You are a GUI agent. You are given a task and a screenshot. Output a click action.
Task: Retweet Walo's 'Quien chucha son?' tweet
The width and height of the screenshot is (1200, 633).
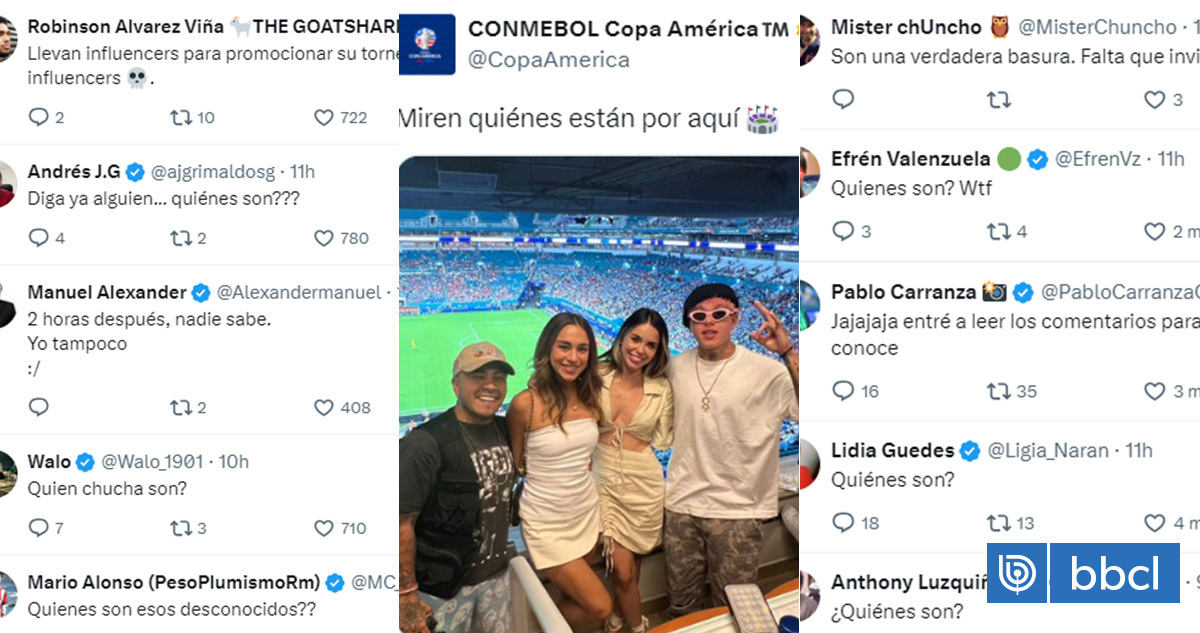182,527
